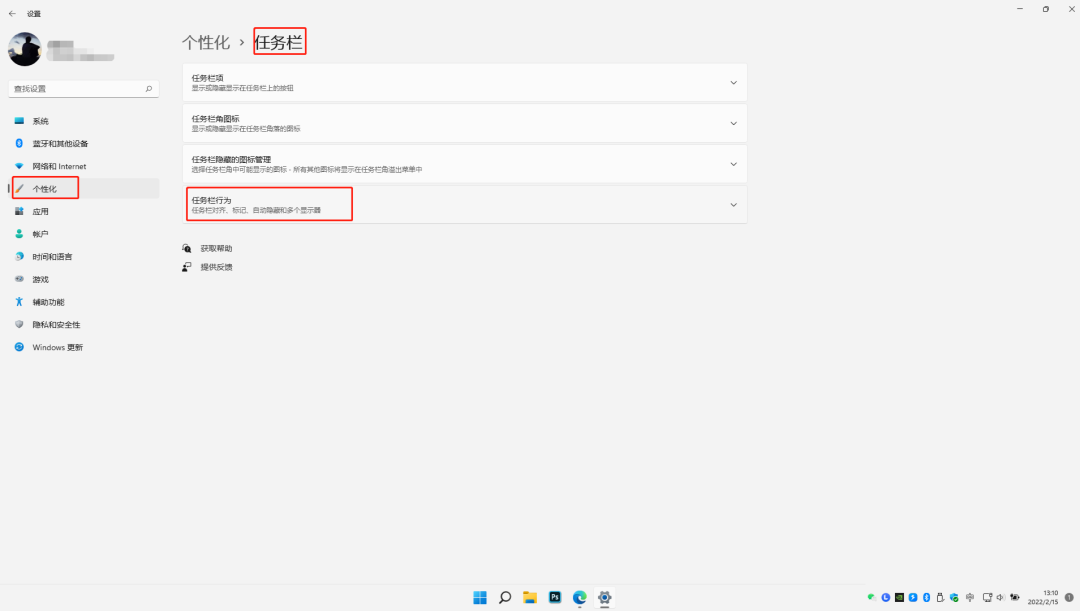Expand the 任务栏项 section

733,83
